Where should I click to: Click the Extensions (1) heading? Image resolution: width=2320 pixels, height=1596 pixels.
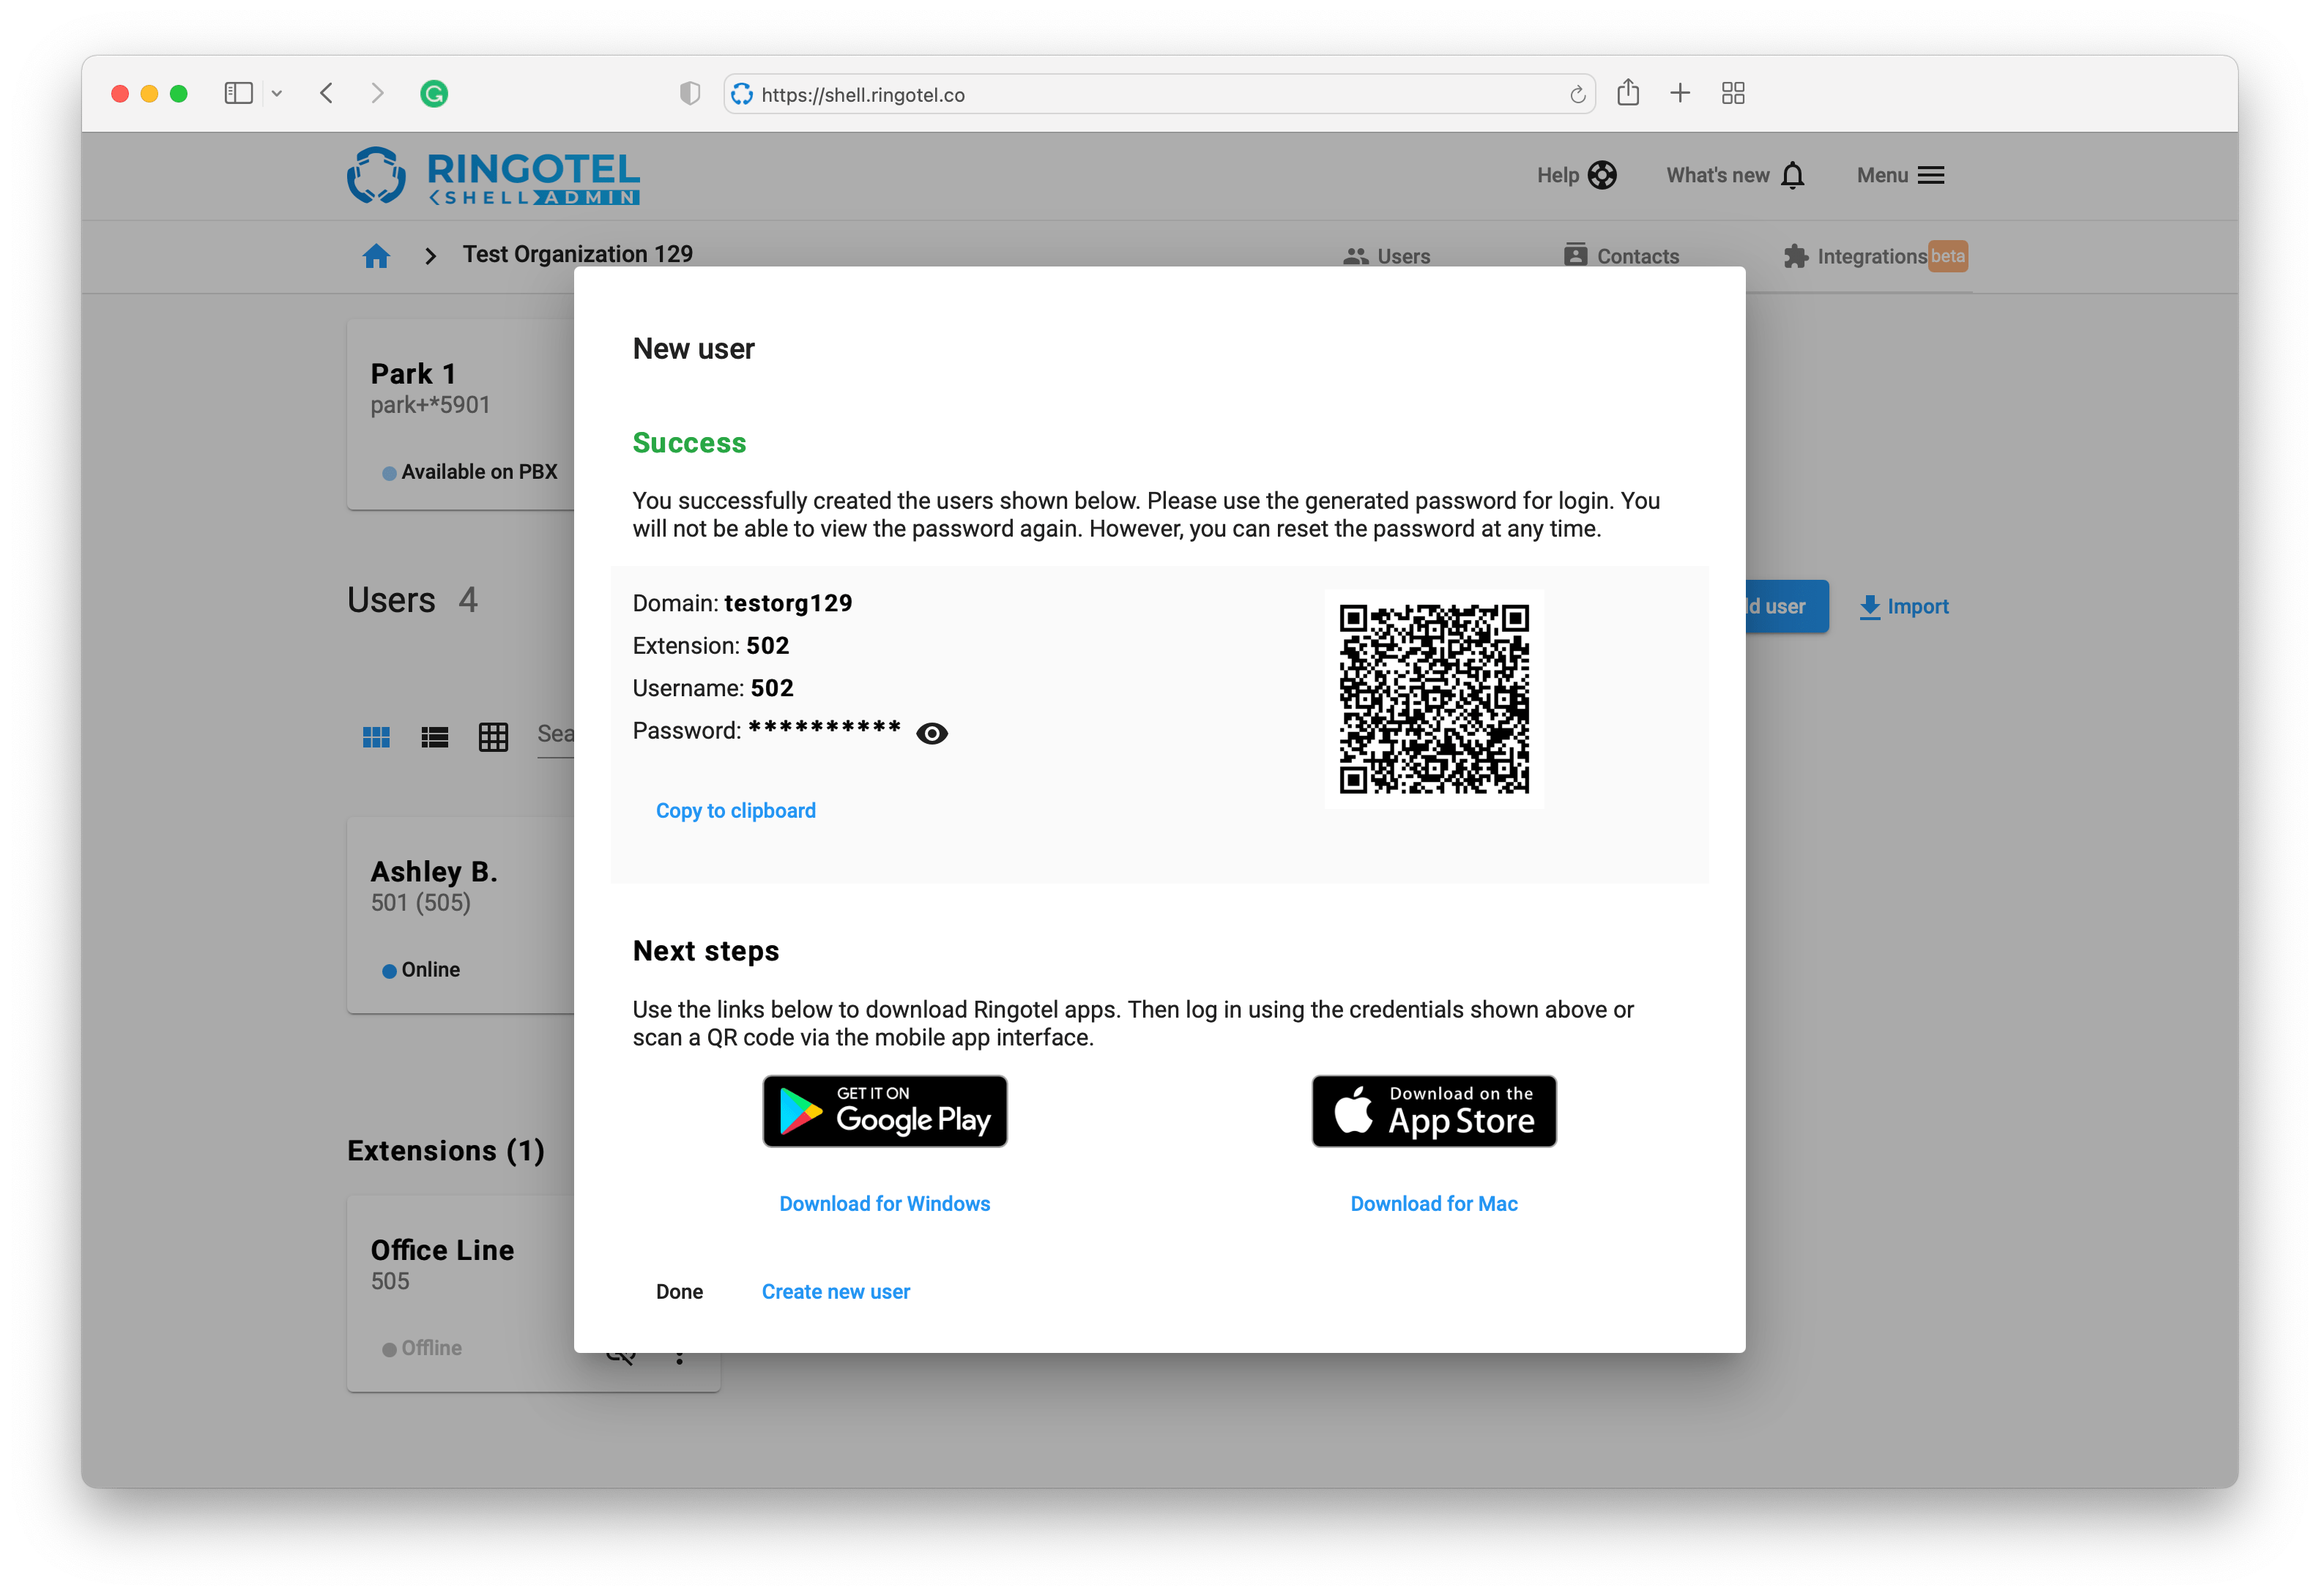[445, 1150]
